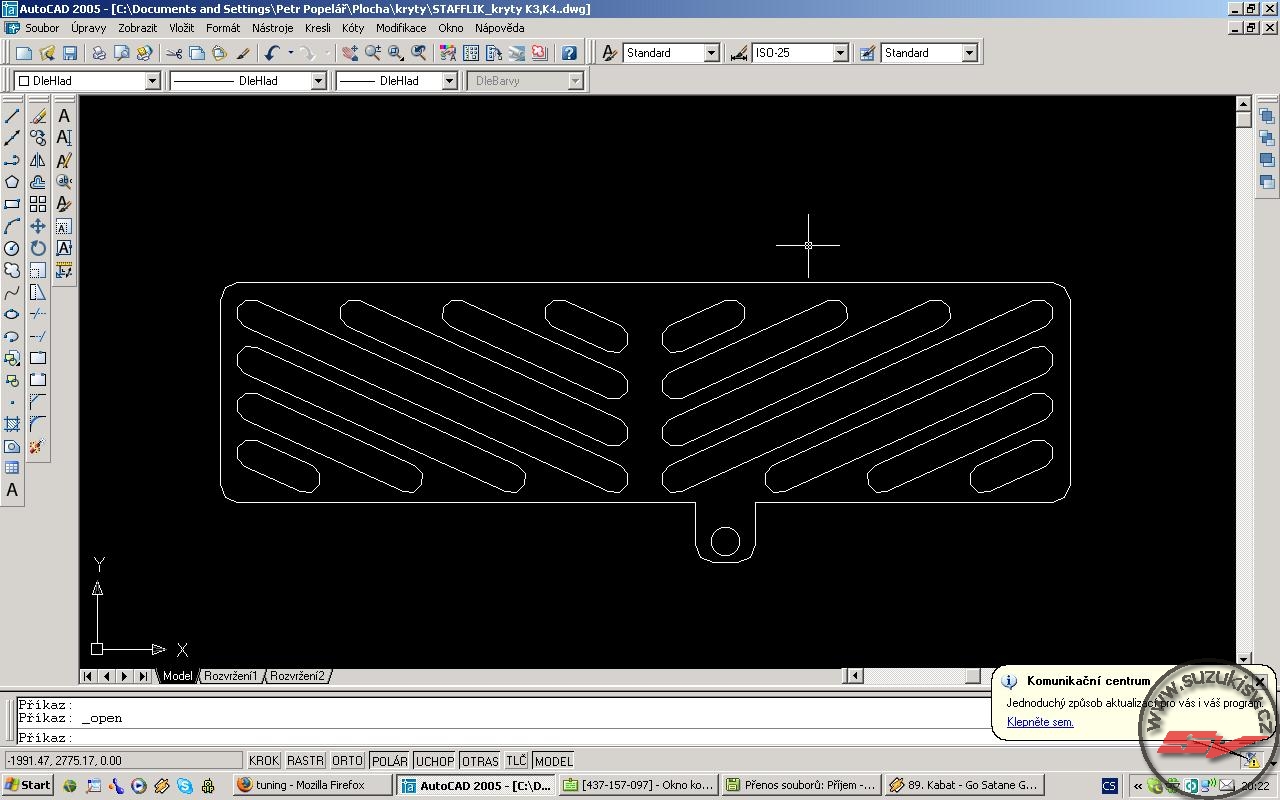The height and width of the screenshot is (800, 1280).
Task: Toggle KROK snap mode
Action: (x=264, y=761)
